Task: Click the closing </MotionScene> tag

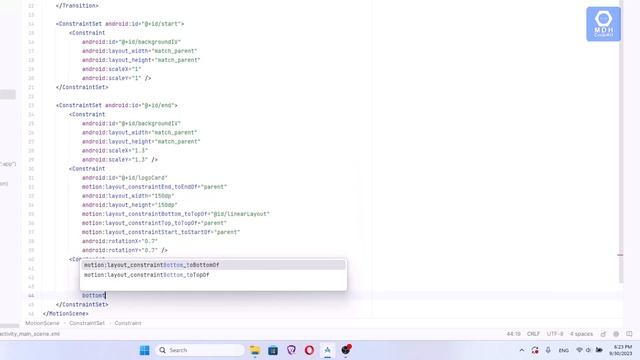Action: pos(65,314)
